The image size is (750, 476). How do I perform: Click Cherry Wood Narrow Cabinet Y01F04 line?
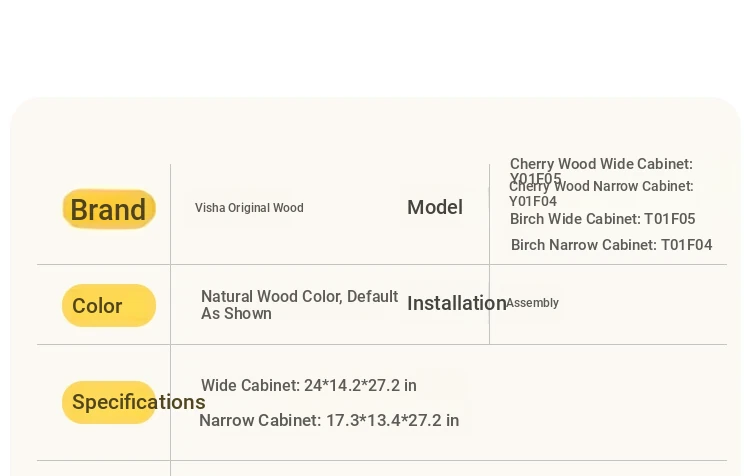pos(601,193)
